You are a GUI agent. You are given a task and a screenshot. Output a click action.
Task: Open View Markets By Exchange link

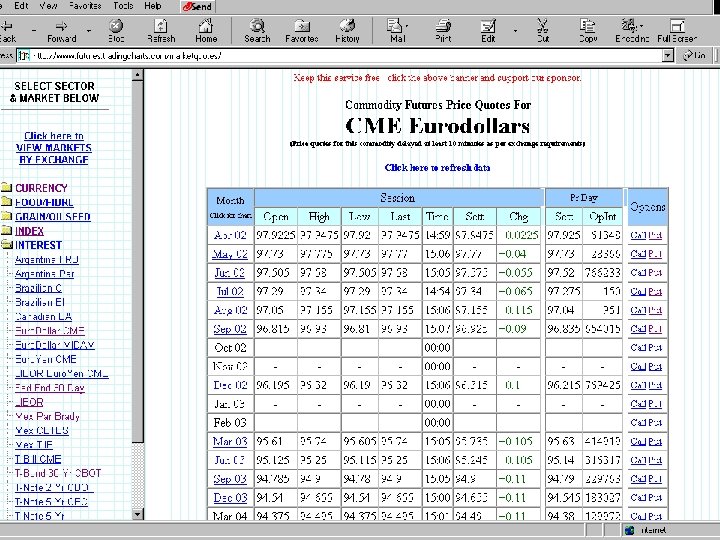54,148
